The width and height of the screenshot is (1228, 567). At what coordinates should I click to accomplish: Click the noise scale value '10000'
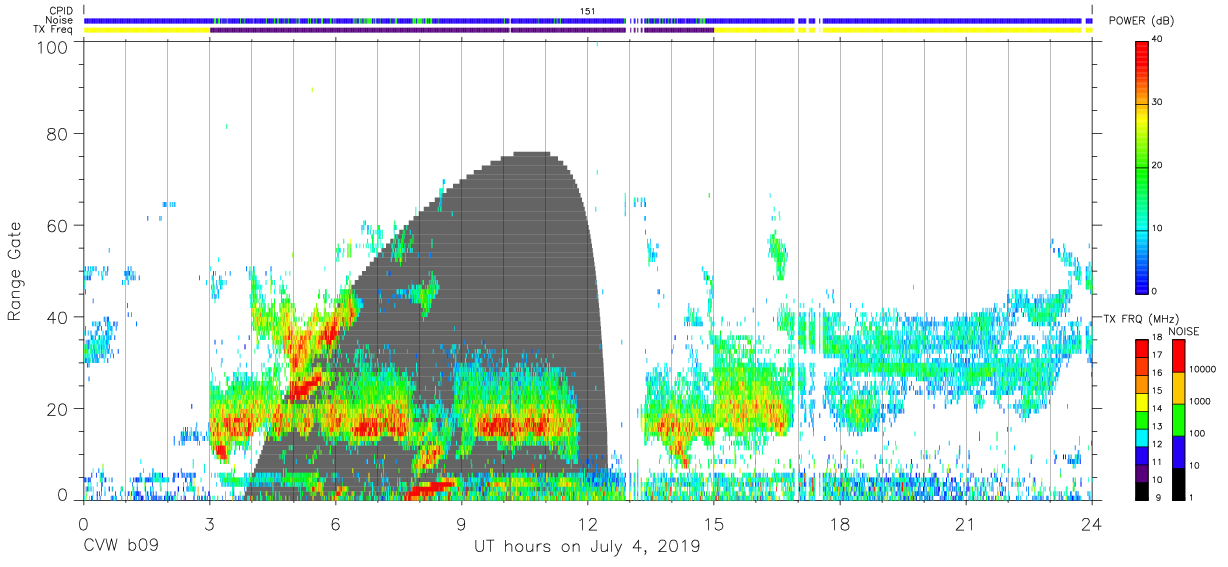[x=1203, y=369]
